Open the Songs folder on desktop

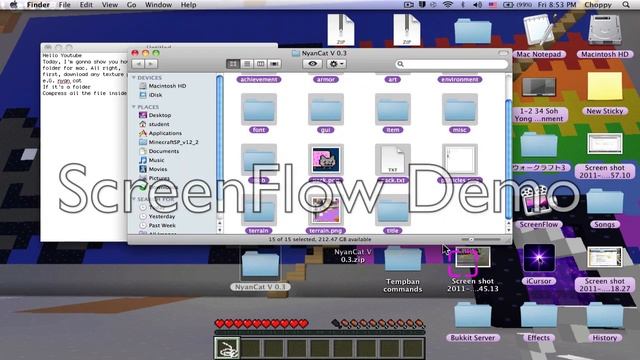click(x=604, y=202)
